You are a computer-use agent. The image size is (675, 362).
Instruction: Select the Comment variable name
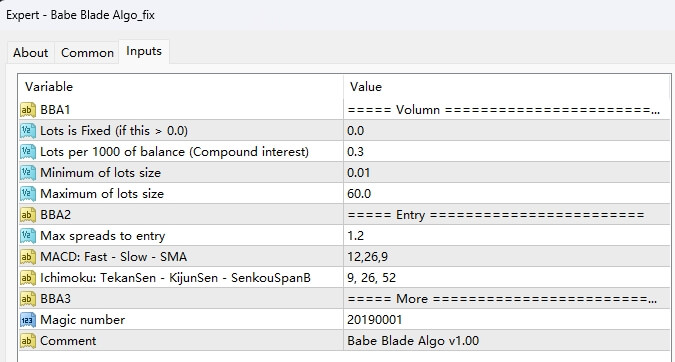(68, 341)
